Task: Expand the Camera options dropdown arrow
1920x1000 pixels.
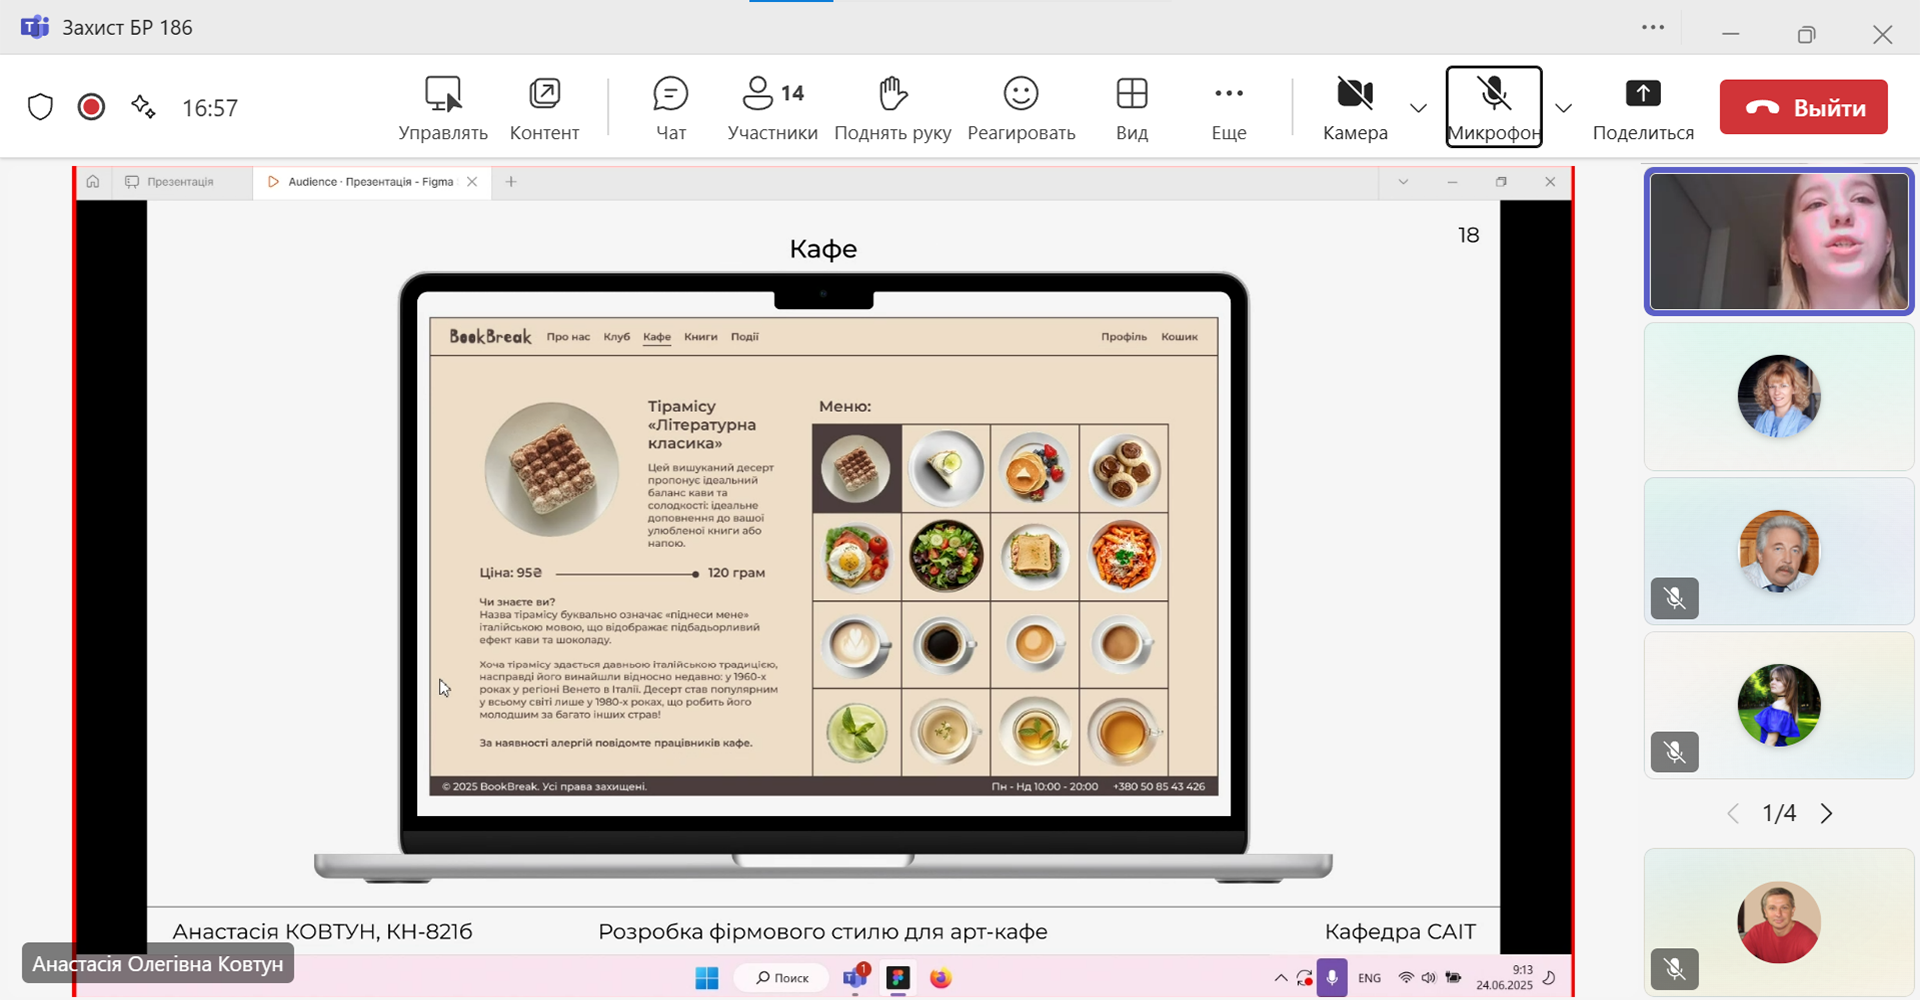Action: click(1418, 108)
